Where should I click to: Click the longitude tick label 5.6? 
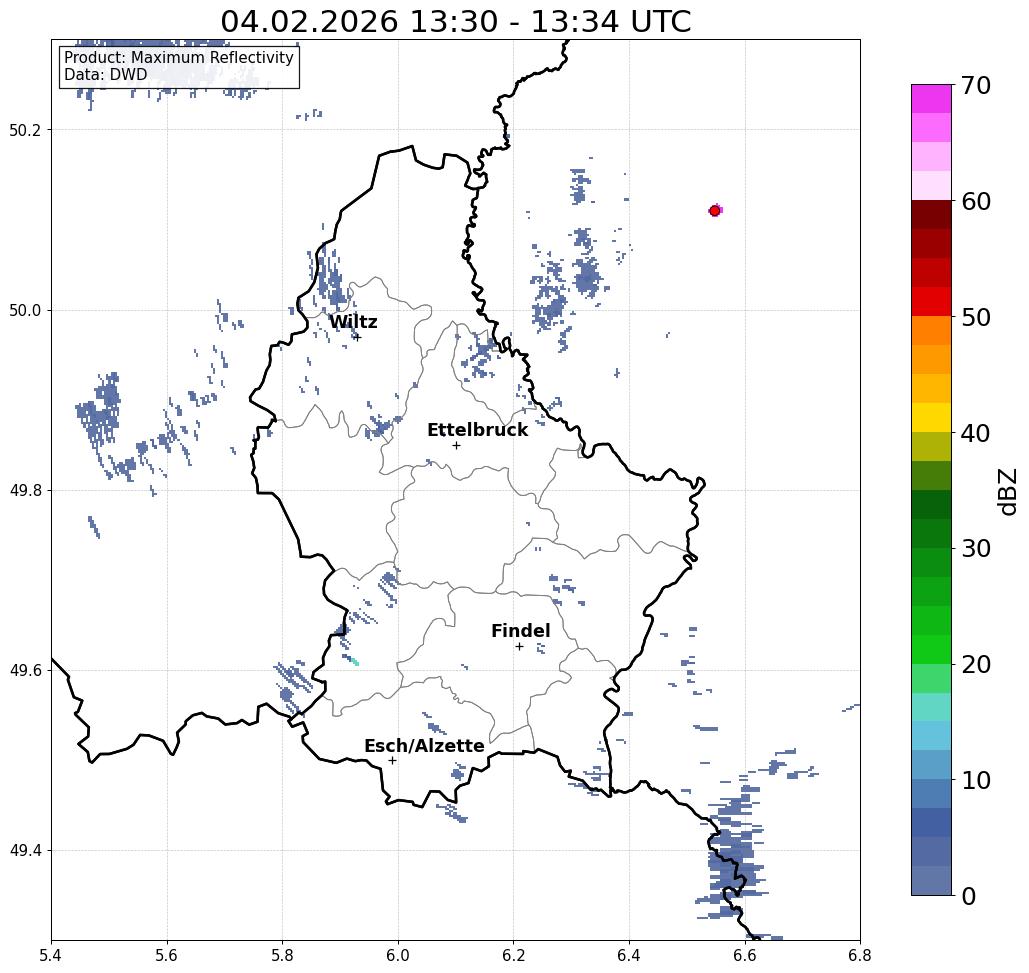[x=167, y=955]
